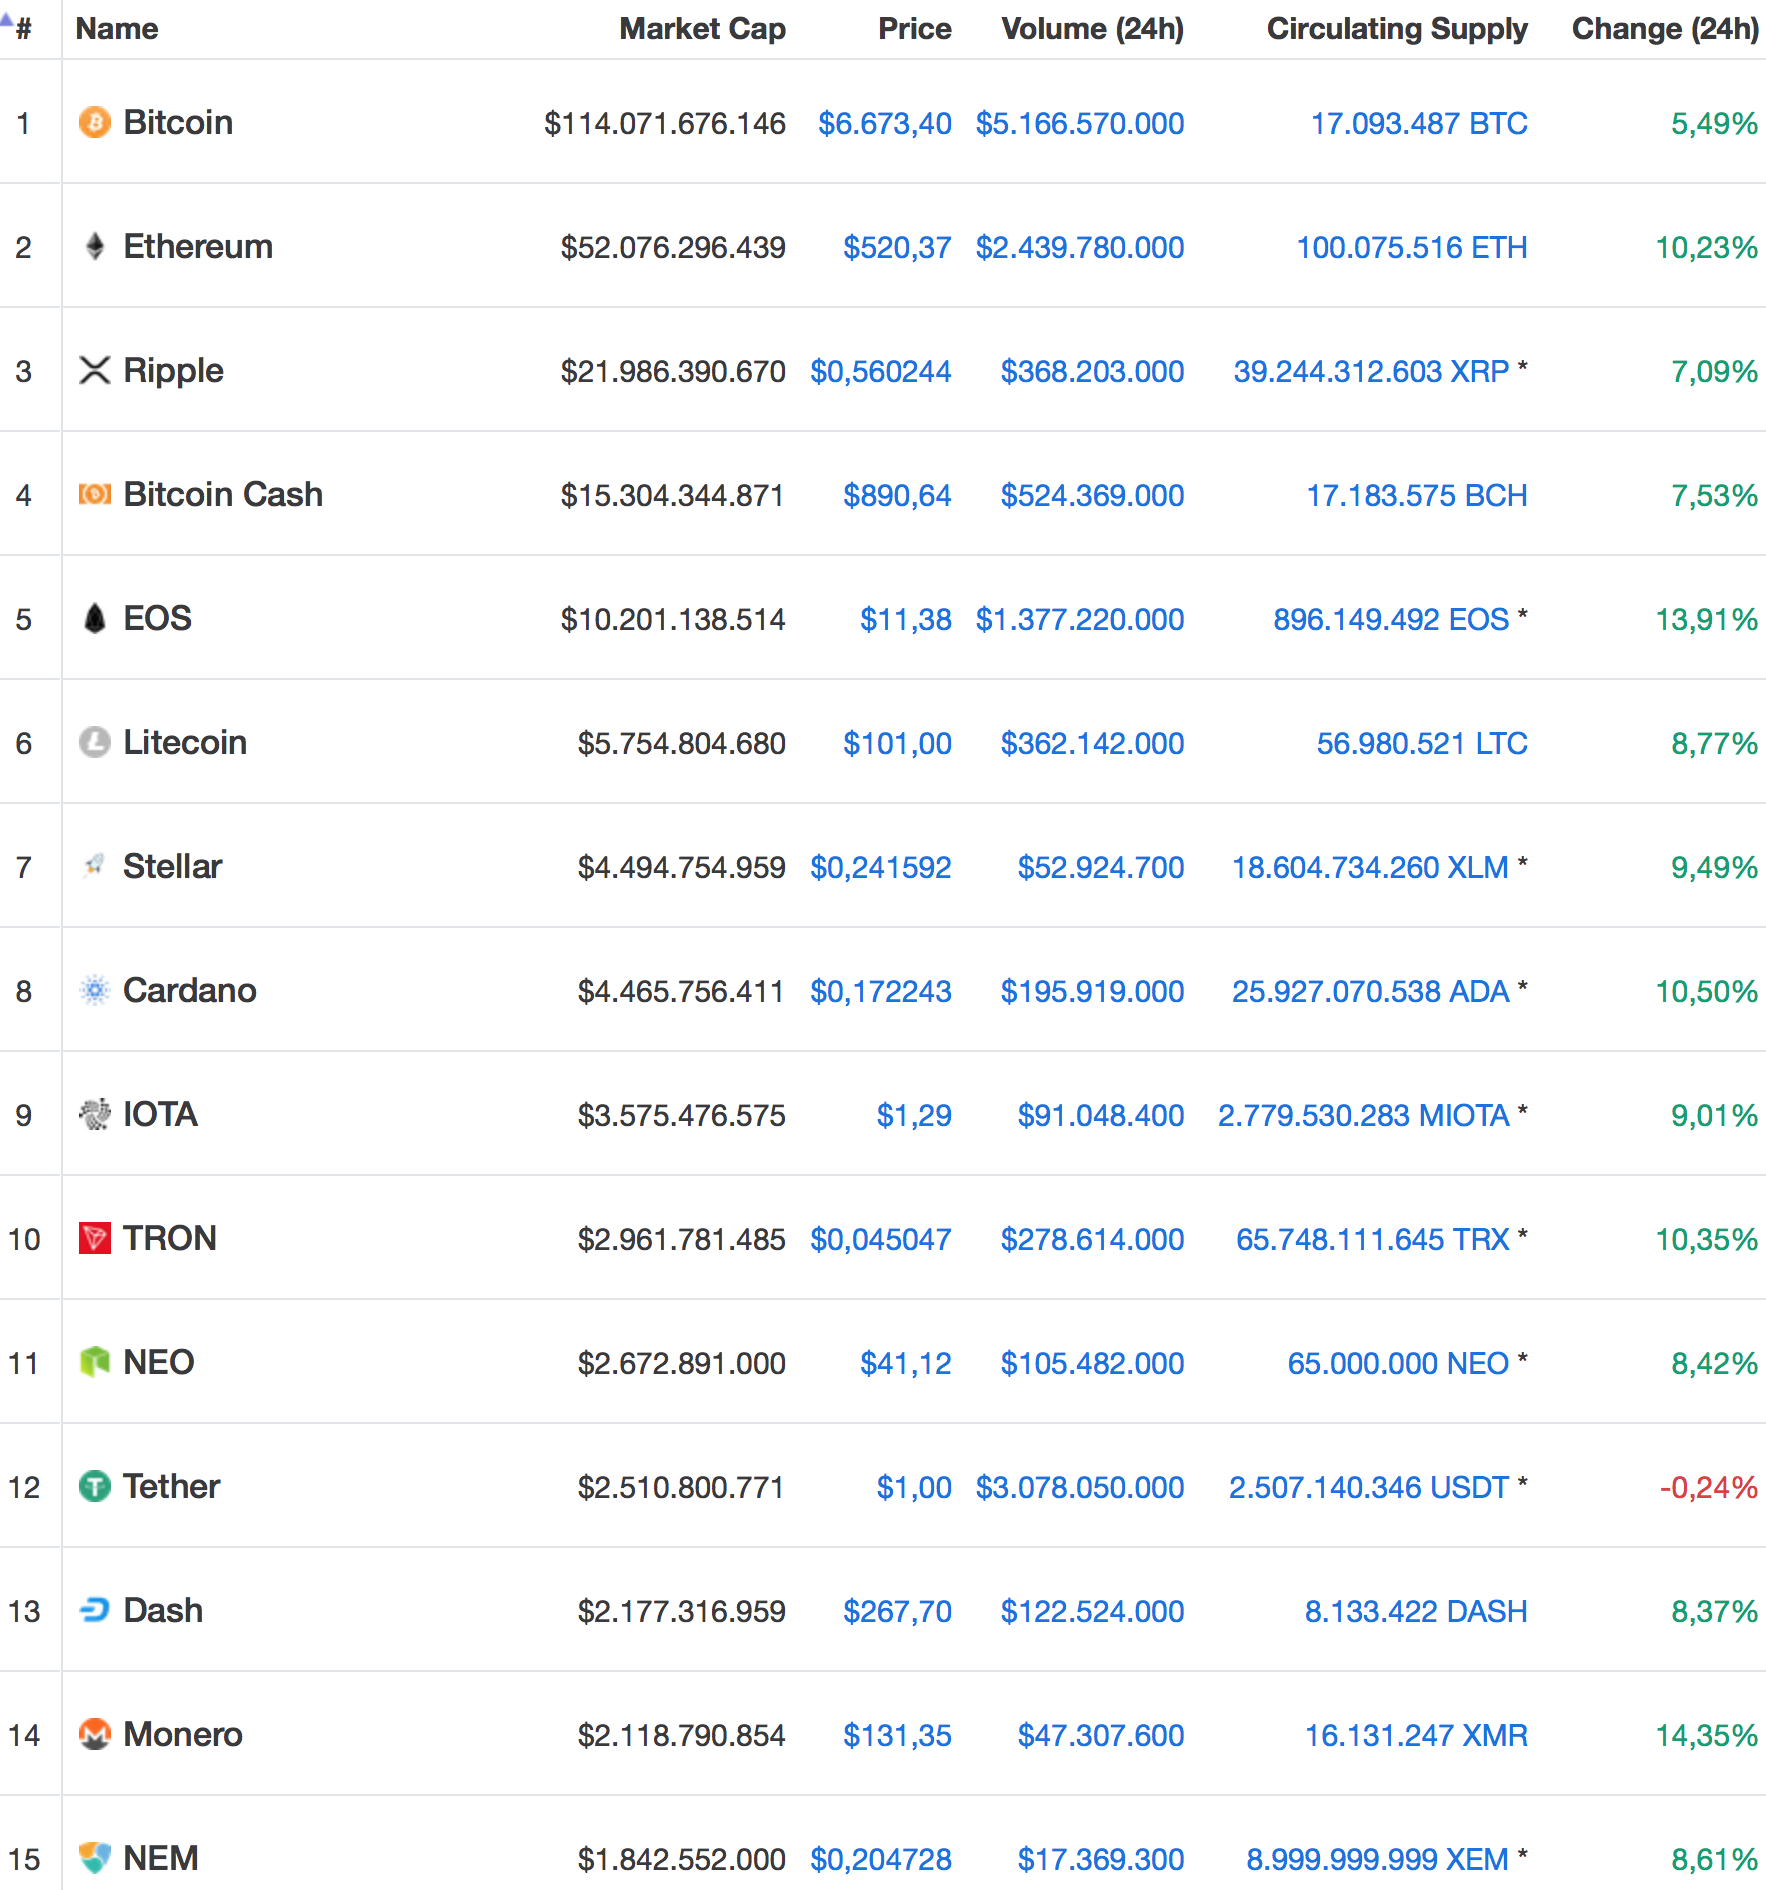Click Bitcoin price $6.673,40
This screenshot has height=1890, width=1766.
(885, 123)
